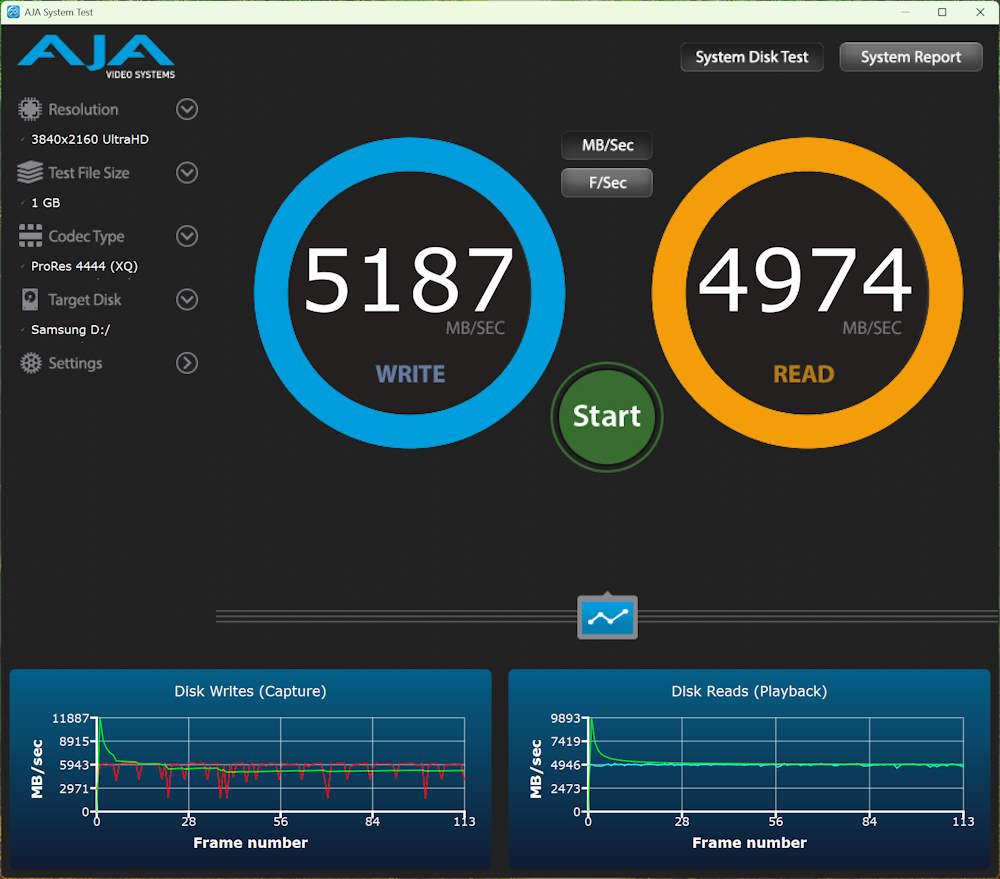This screenshot has width=1000, height=879.
Task: Click the Test File Size stack icon
Action: 29,172
